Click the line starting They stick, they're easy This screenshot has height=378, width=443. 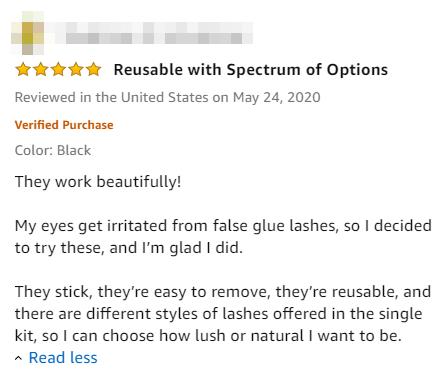coord(223,292)
